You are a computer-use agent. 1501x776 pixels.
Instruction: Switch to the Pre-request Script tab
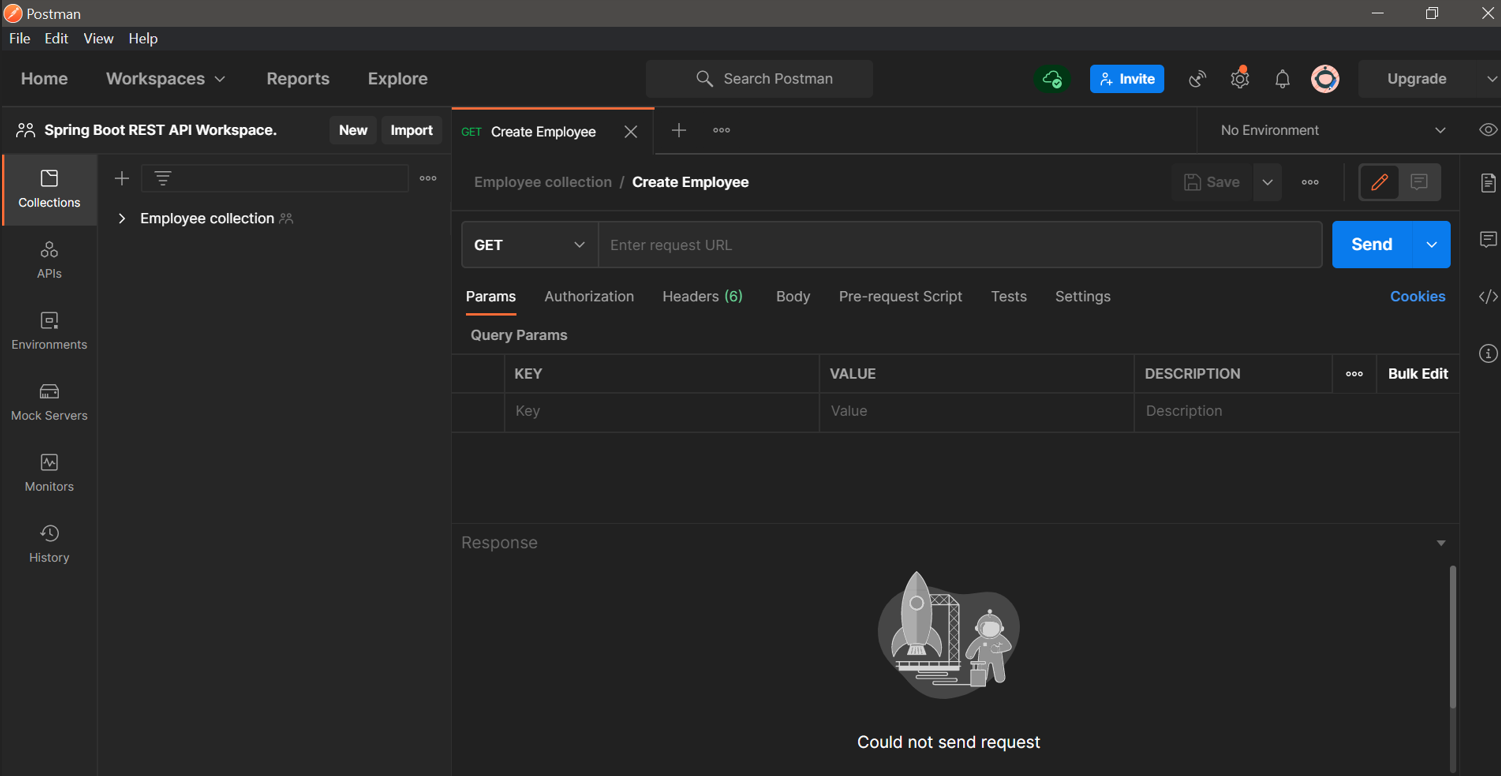900,296
